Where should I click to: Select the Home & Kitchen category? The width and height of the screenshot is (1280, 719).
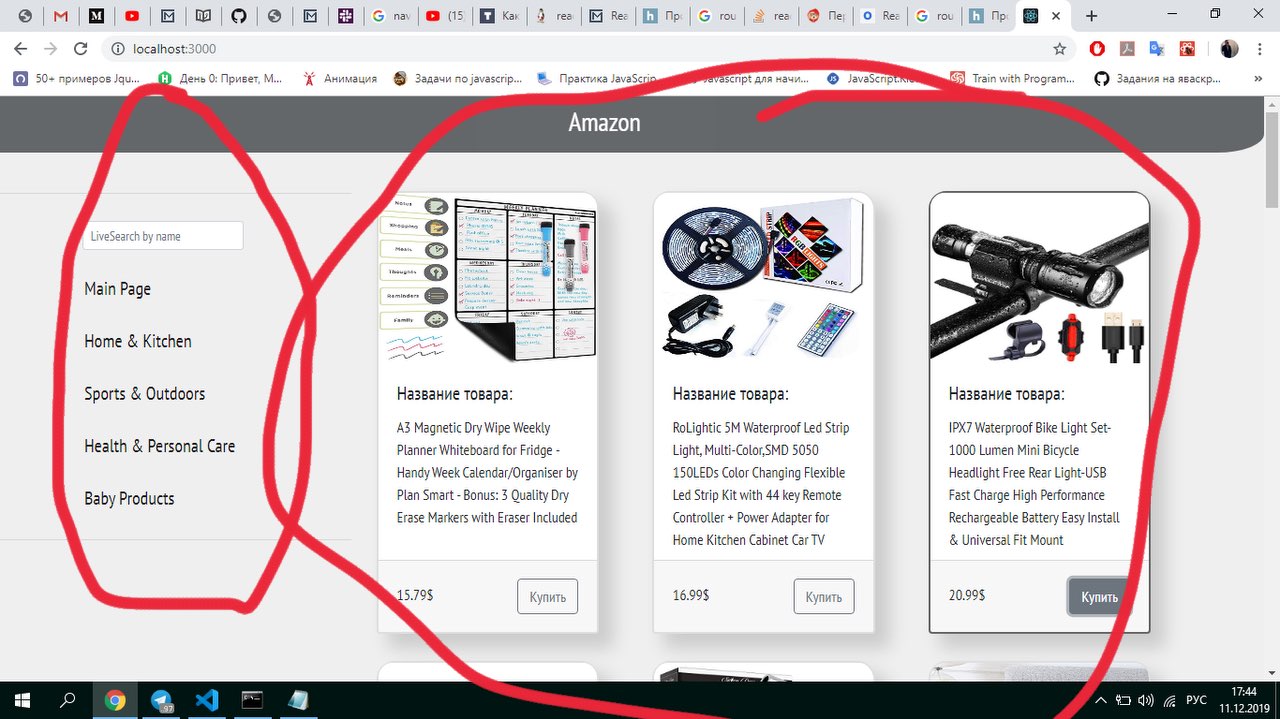[x=138, y=341]
